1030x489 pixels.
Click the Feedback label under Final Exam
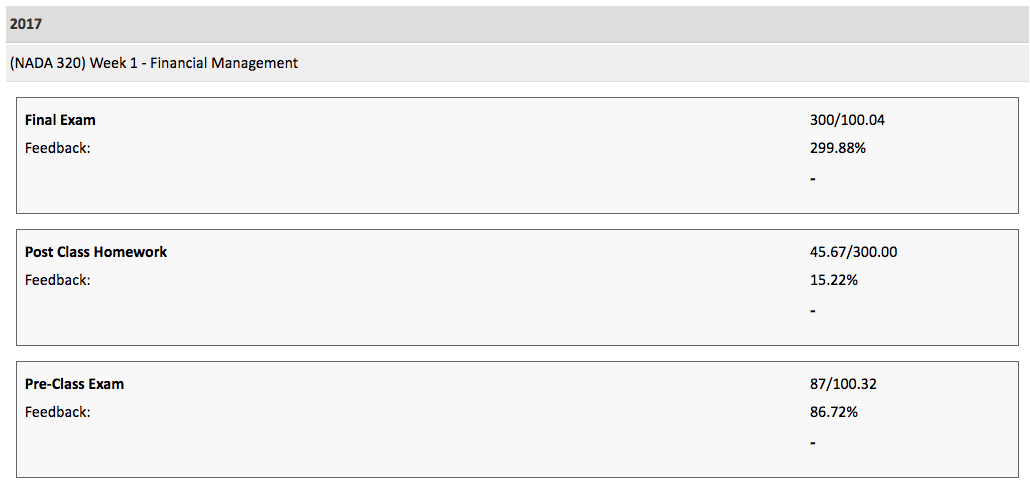click(57, 148)
